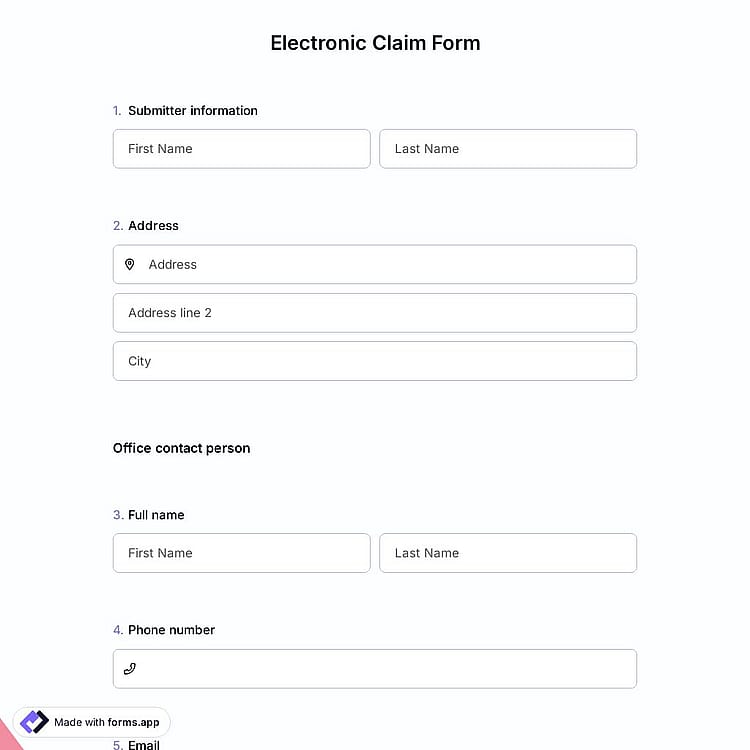The width and height of the screenshot is (750, 750).
Task: Select the Address input field
Action: point(375,265)
